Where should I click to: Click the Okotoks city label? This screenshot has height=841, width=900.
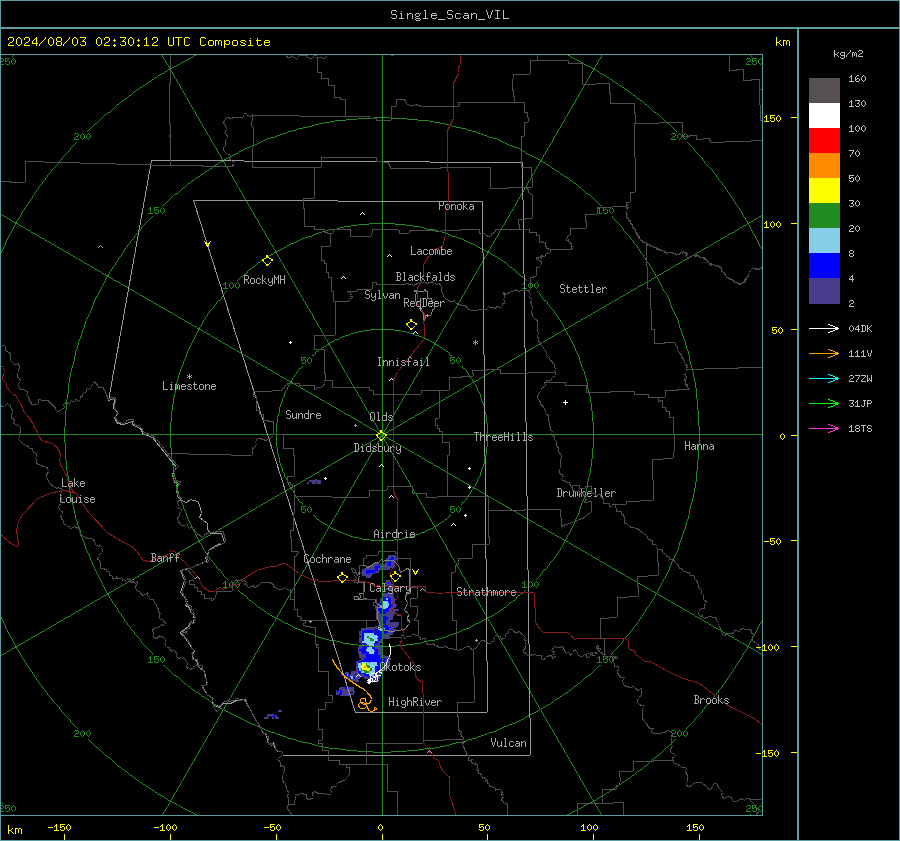[x=401, y=667]
